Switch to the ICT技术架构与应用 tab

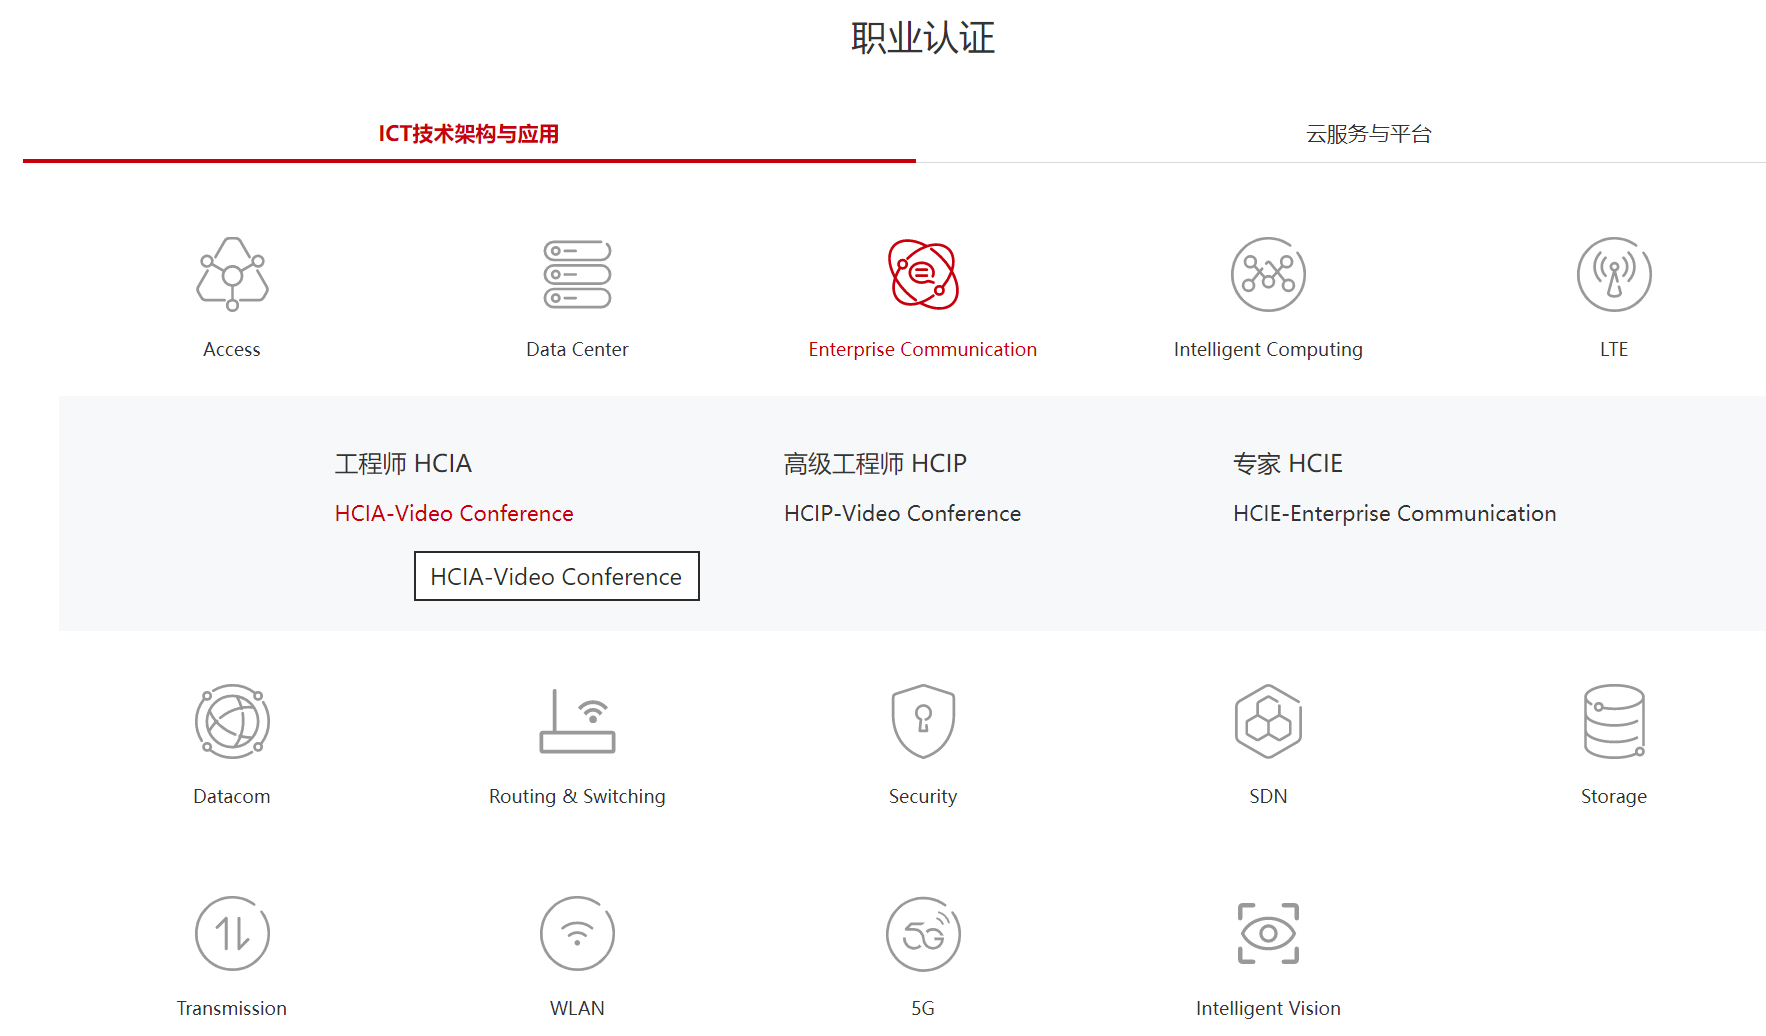click(469, 132)
